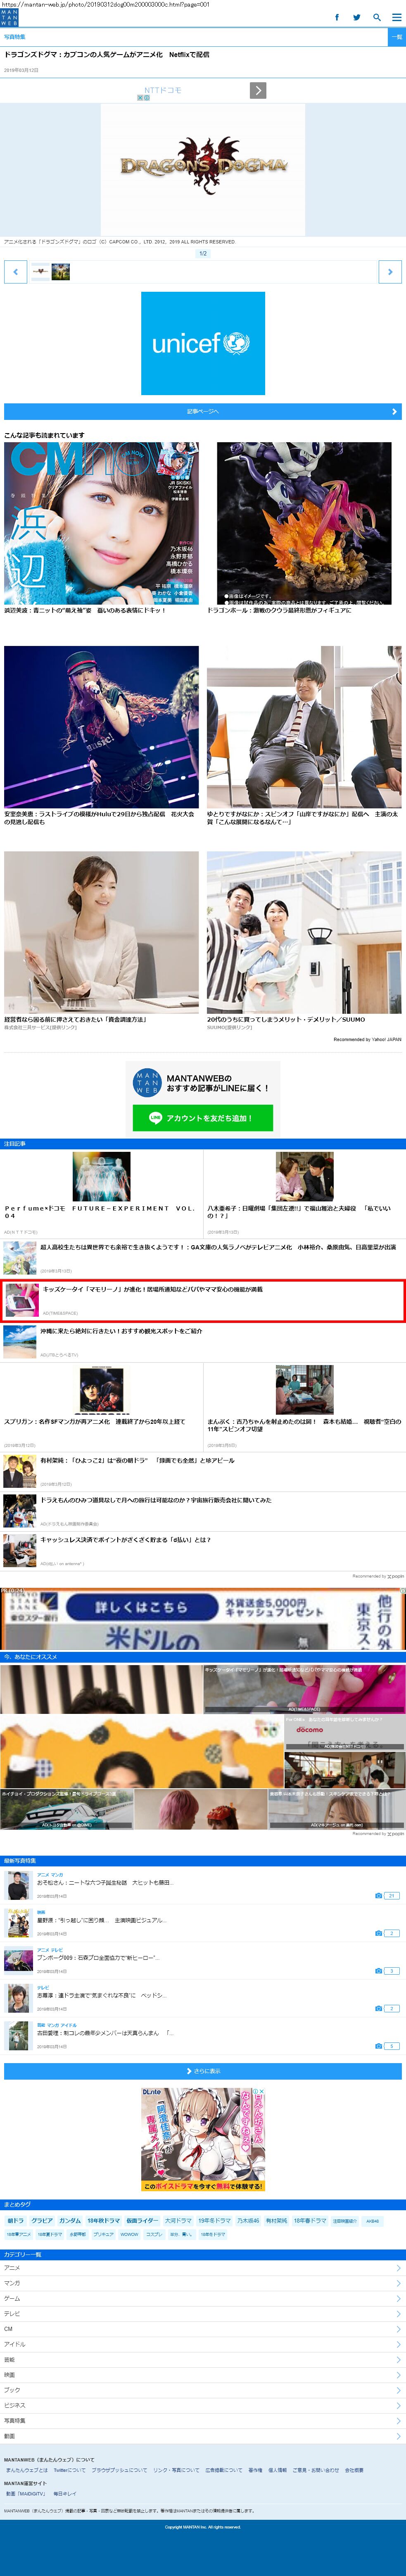Image resolution: width=406 pixels, height=2576 pixels.
Task: Open the DLsite voice drama ad
Action: pos(203,2140)
